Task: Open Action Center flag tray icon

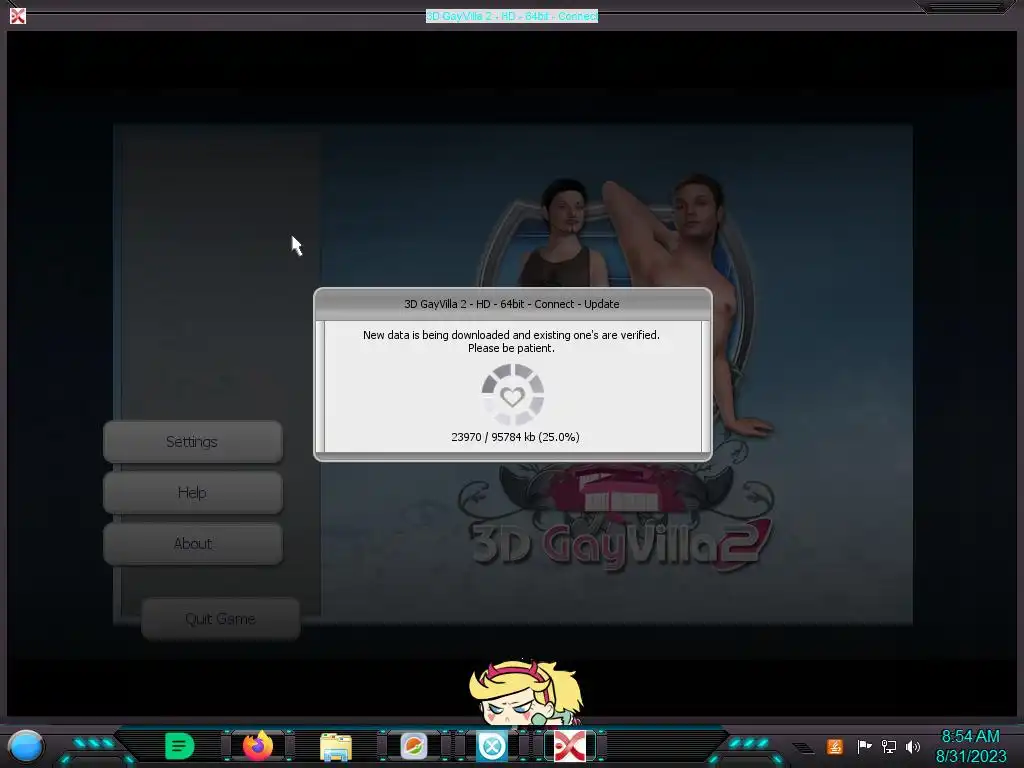Action: click(865, 746)
